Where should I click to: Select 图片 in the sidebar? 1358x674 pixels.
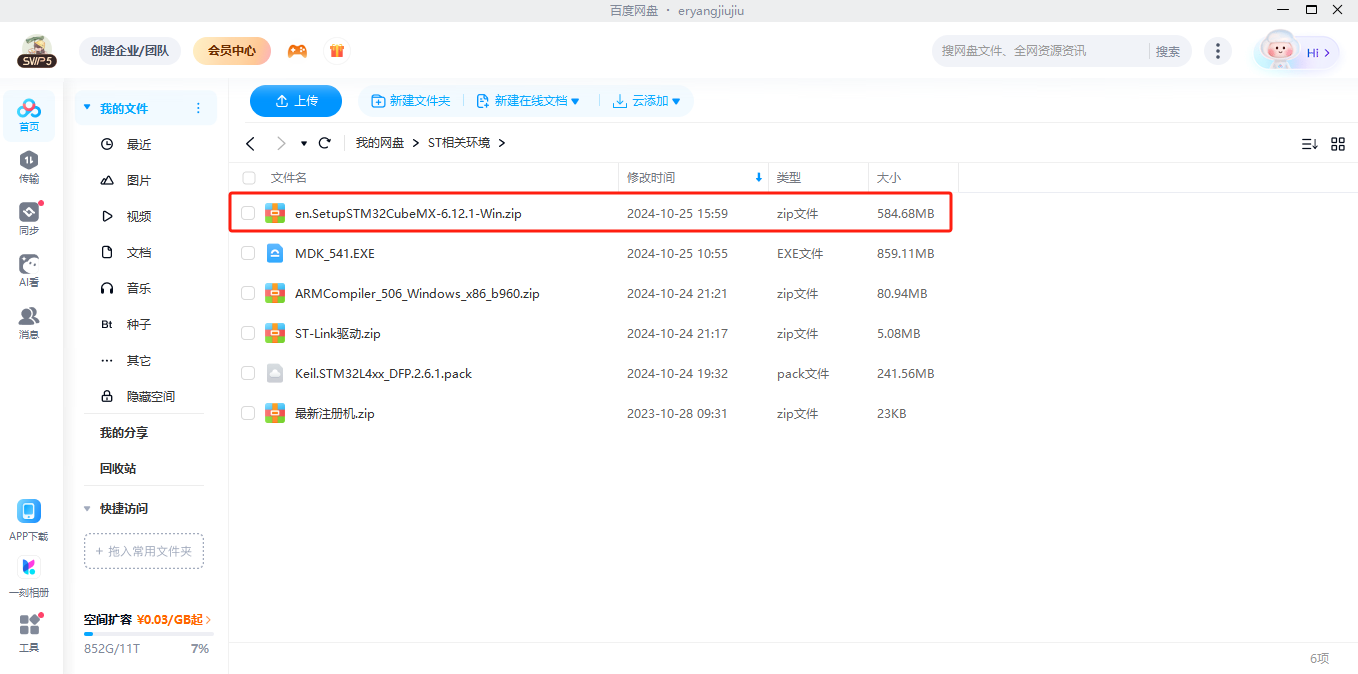(139, 180)
